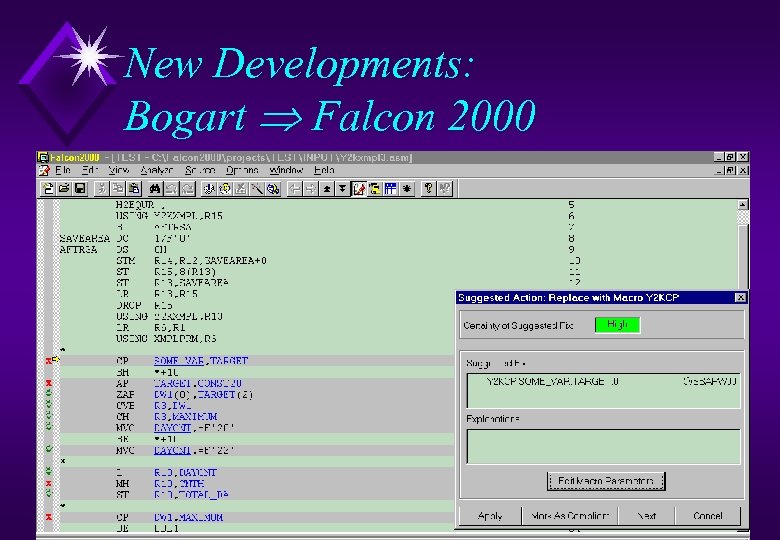
Task: Click the document icon left of File menu
Action: coord(44,171)
